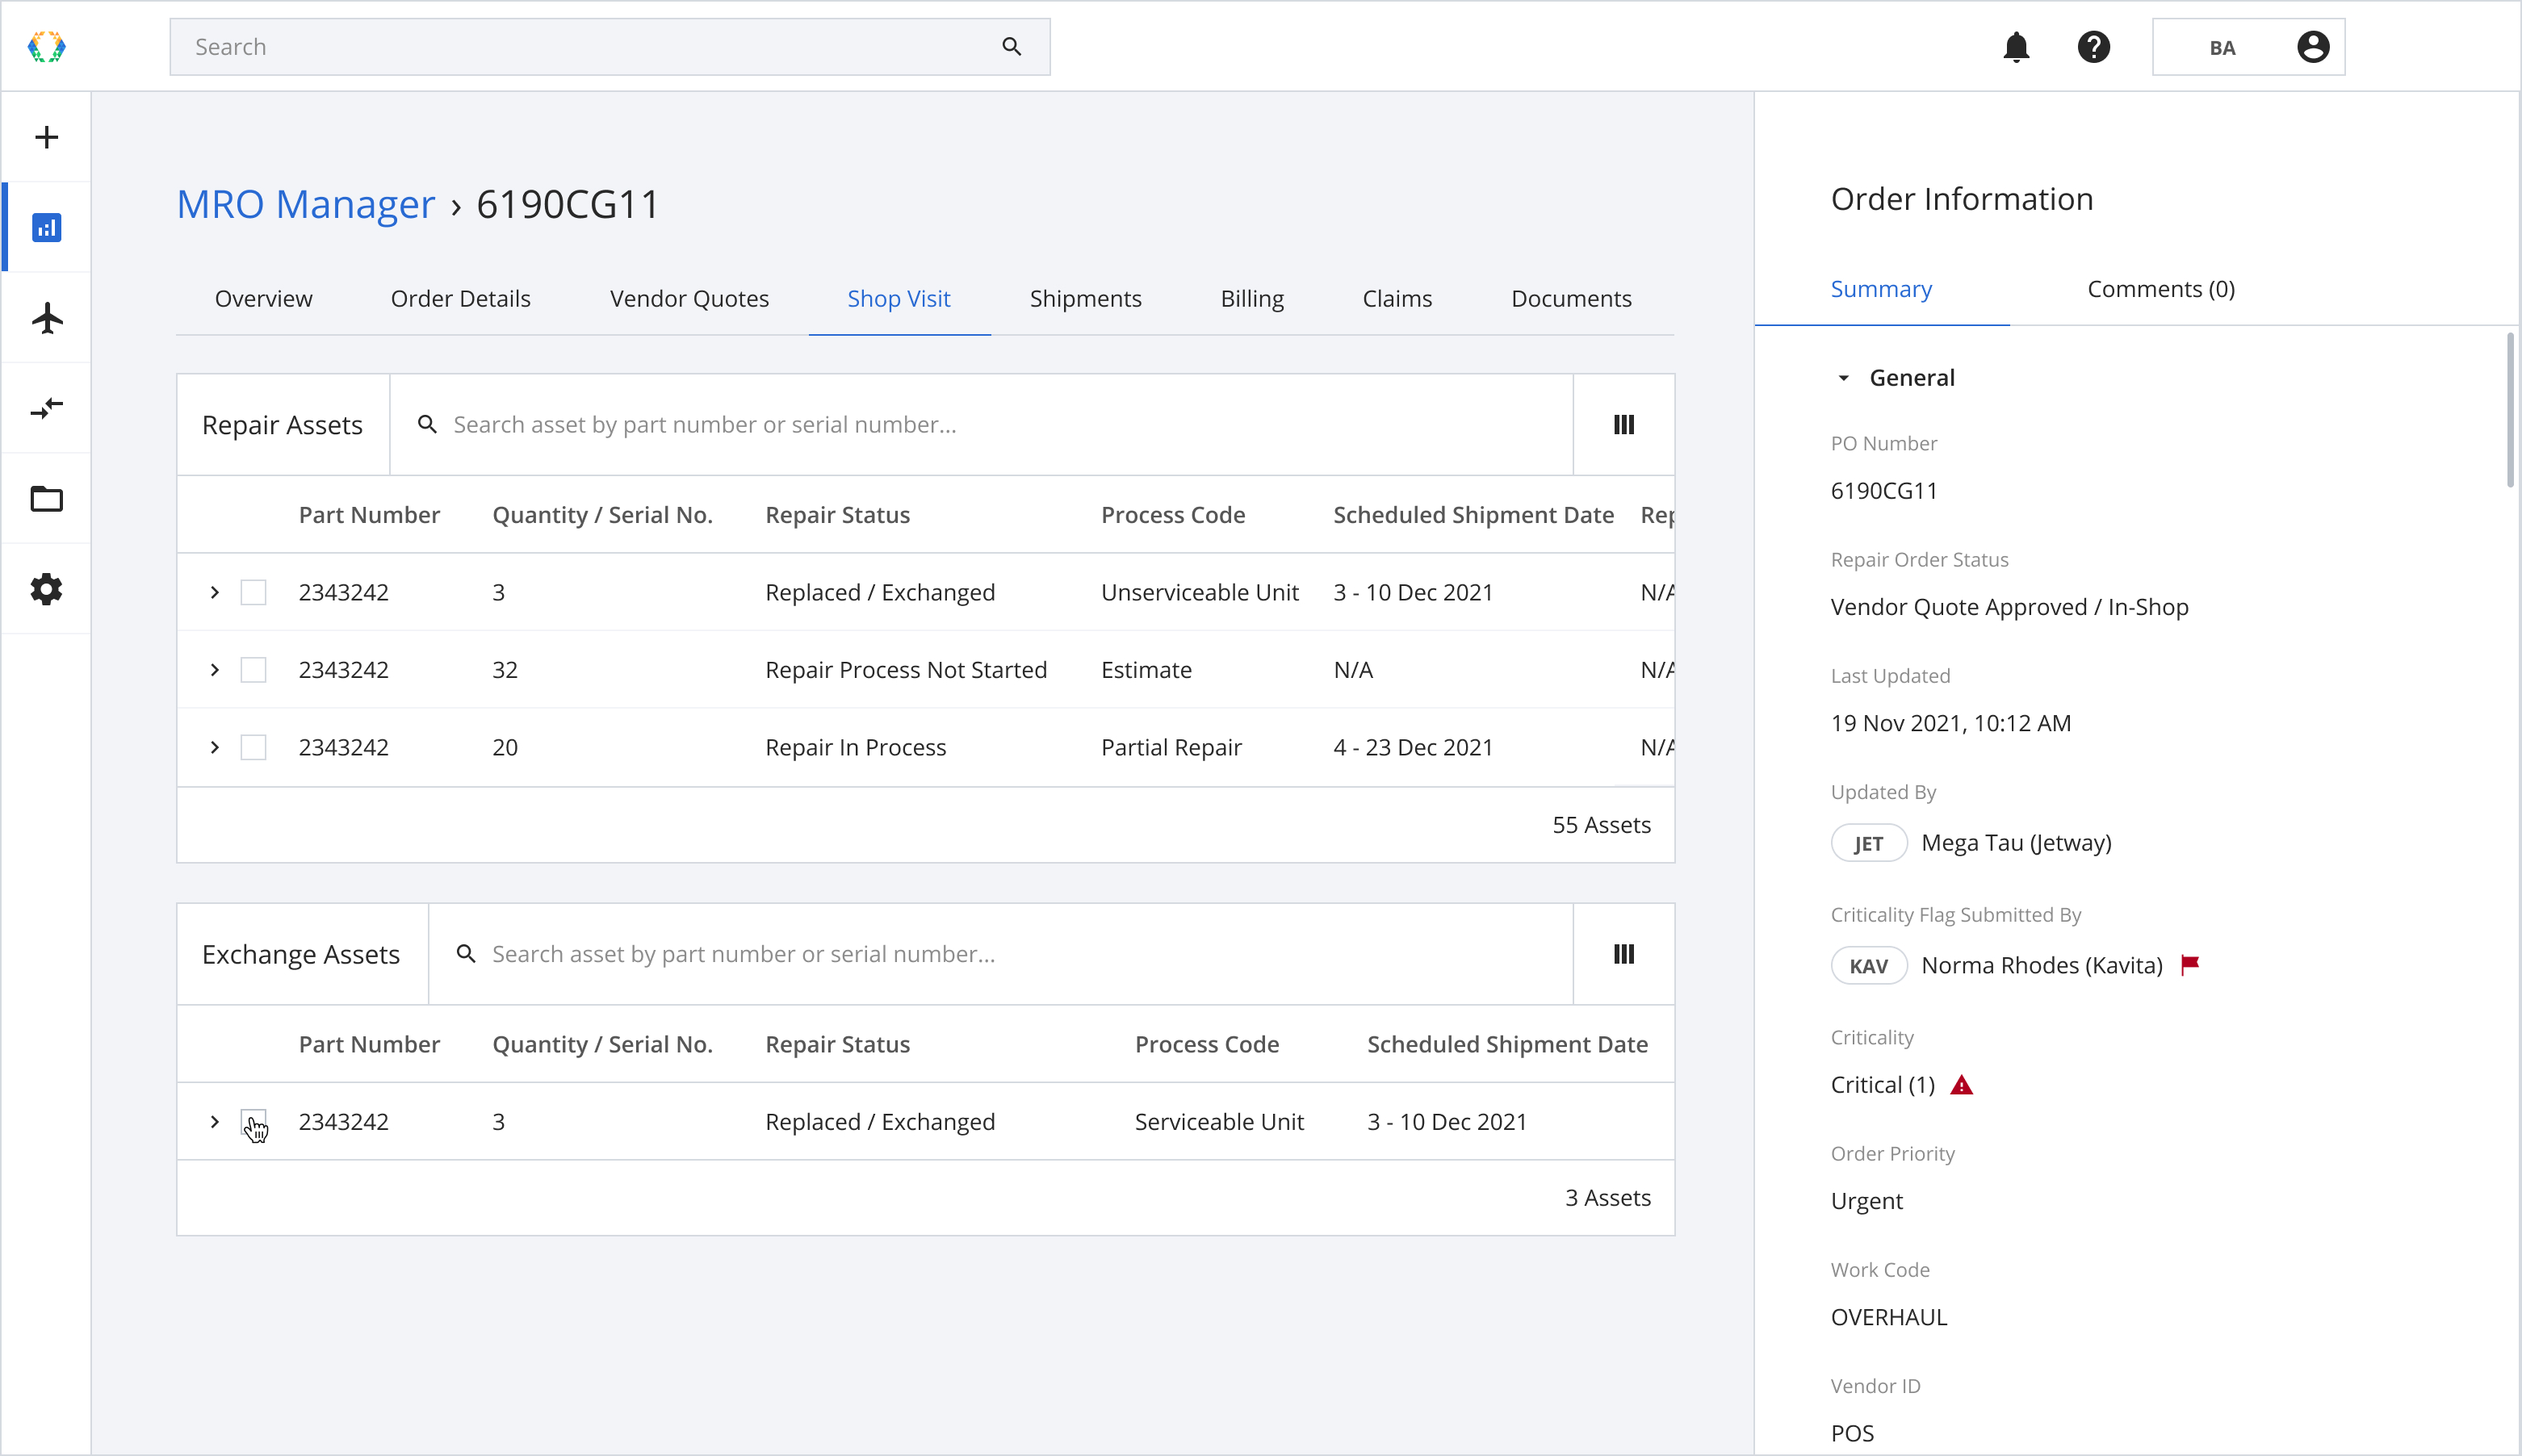Select checkbox for Serviceable Unit exchange row
The width and height of the screenshot is (2522, 1456).
(x=254, y=1122)
